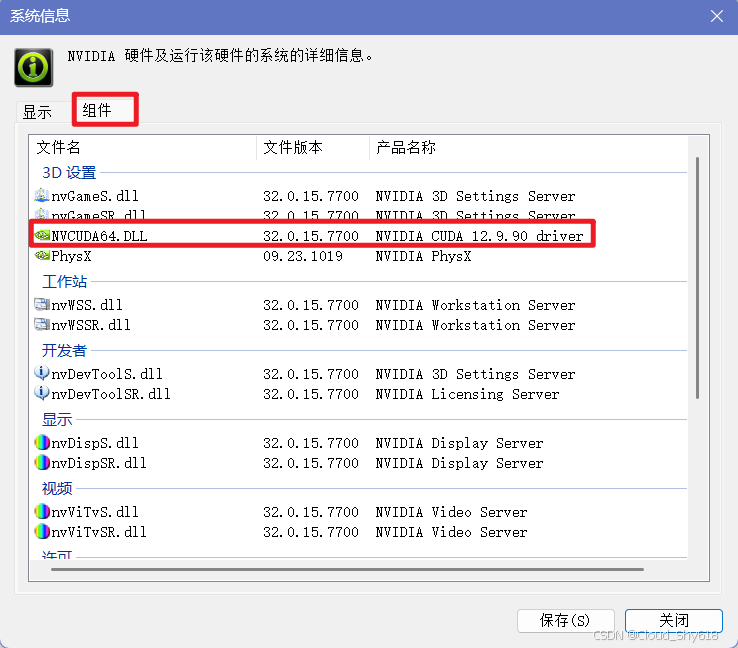The image size is (738, 648).
Task: Select the nvDispSR.dll file name
Action: [x=99, y=463]
